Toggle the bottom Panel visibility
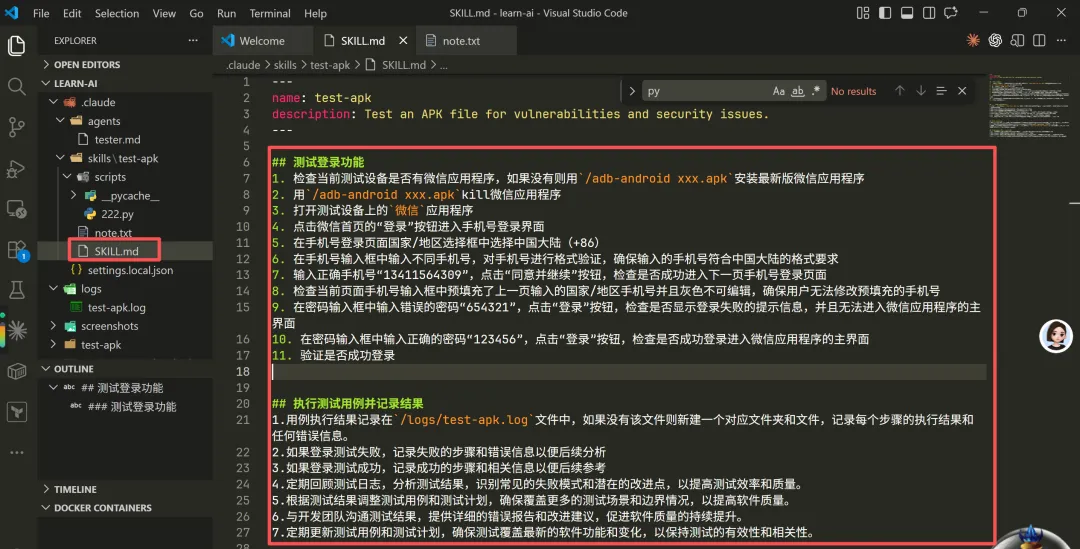Screen dimensions: 1080x549 tap(907, 13)
